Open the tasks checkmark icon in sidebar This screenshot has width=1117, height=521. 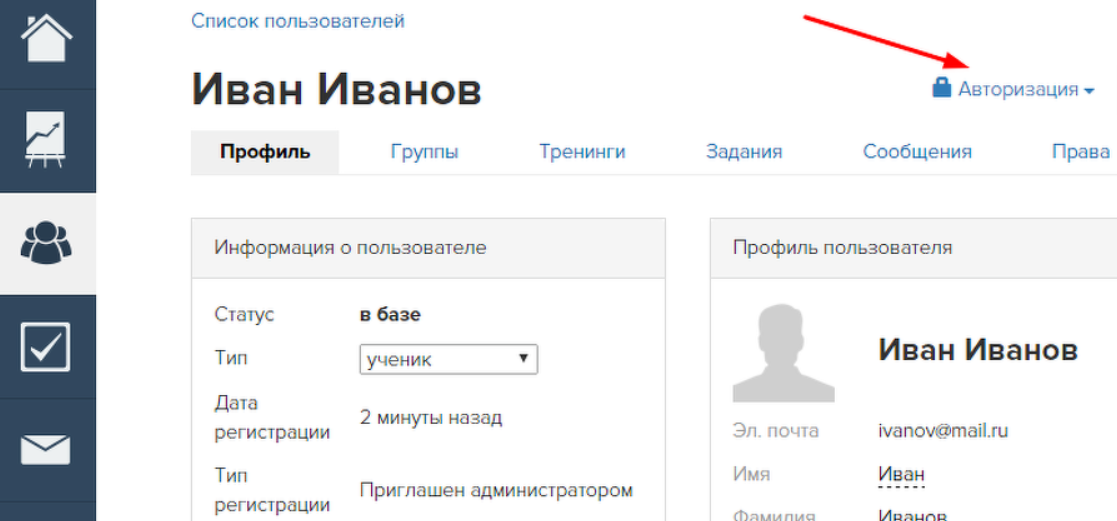click(x=46, y=346)
